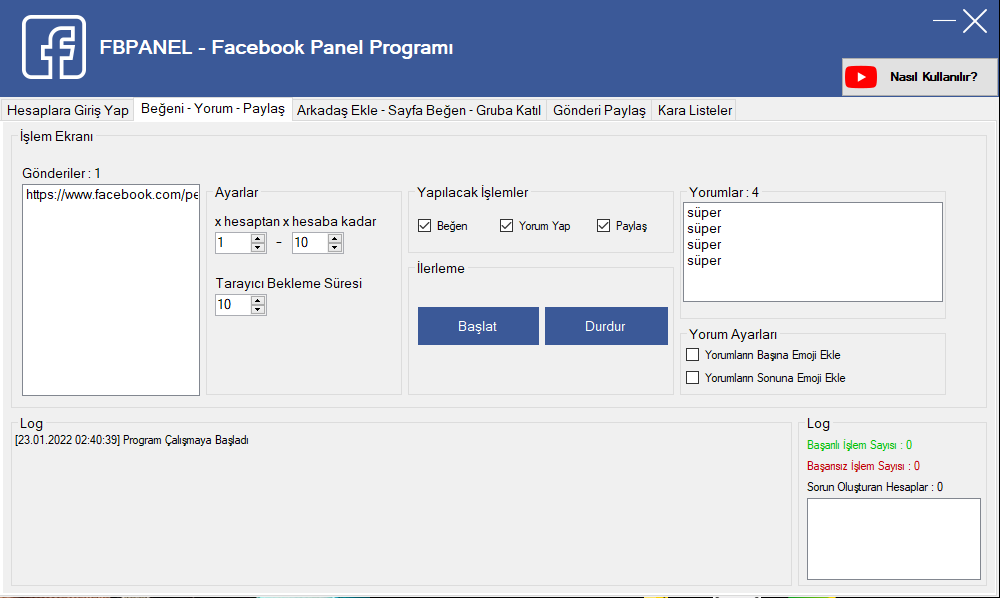Switch to the Gönderi Paylaş tab
Screen dimensions: 1000x598
(x=599, y=111)
